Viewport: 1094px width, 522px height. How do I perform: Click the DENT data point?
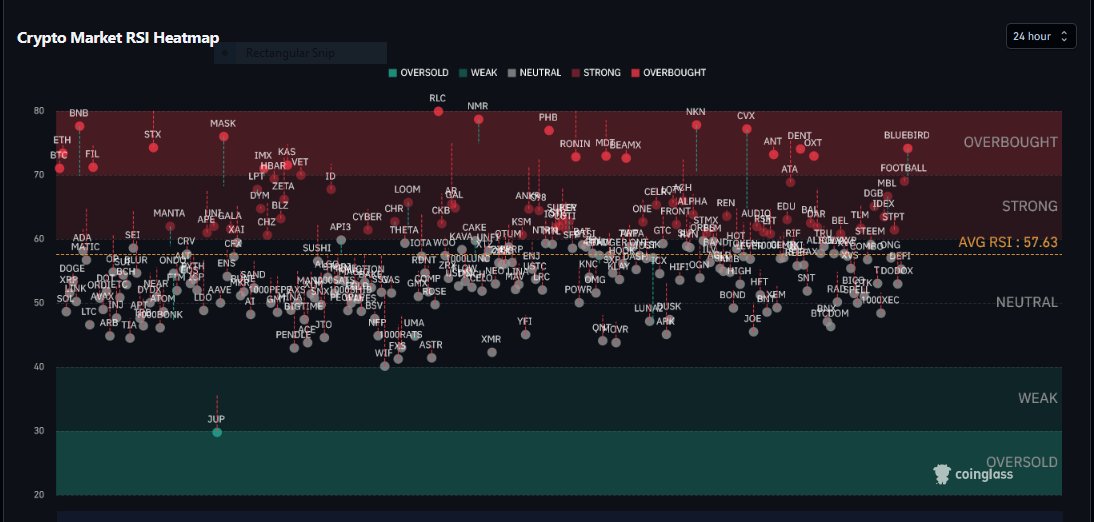800,149
